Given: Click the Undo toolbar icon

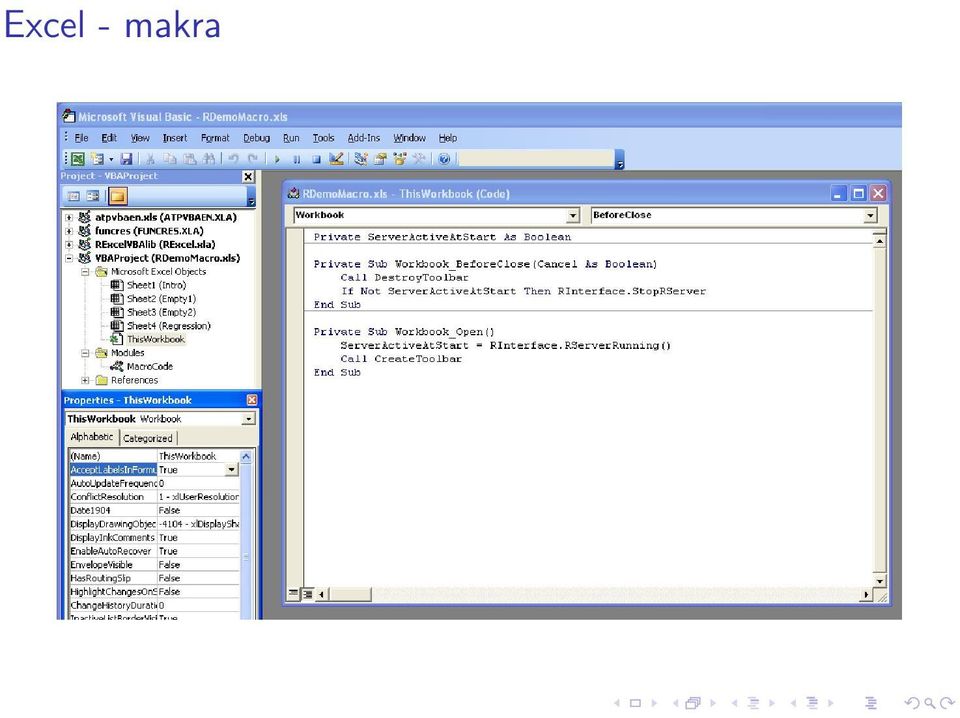Looking at the screenshot, I should pyautogui.click(x=233, y=159).
